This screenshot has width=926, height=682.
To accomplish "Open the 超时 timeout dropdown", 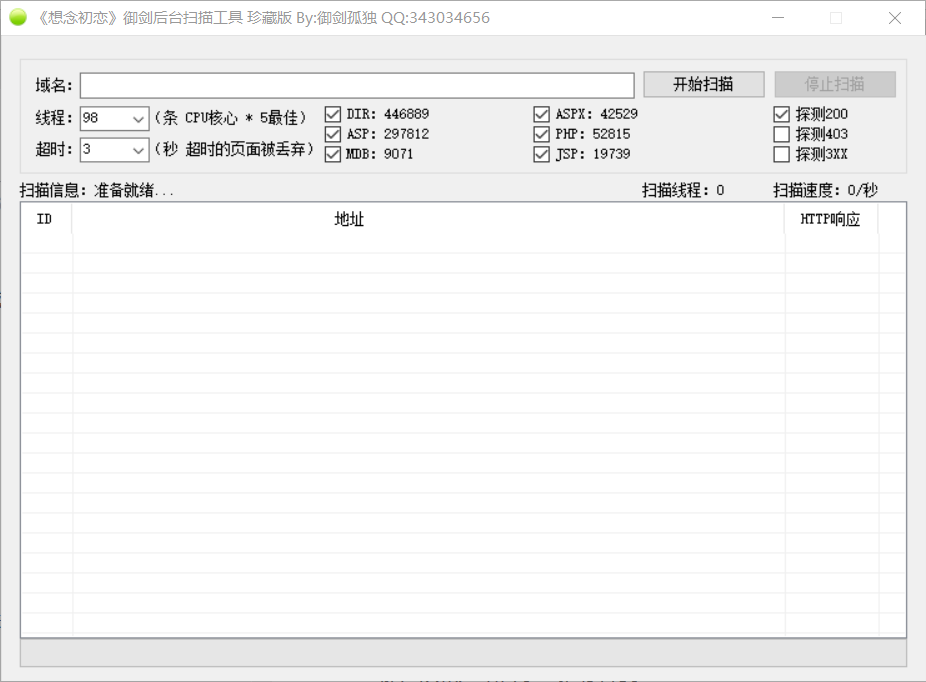I will tap(138, 149).
